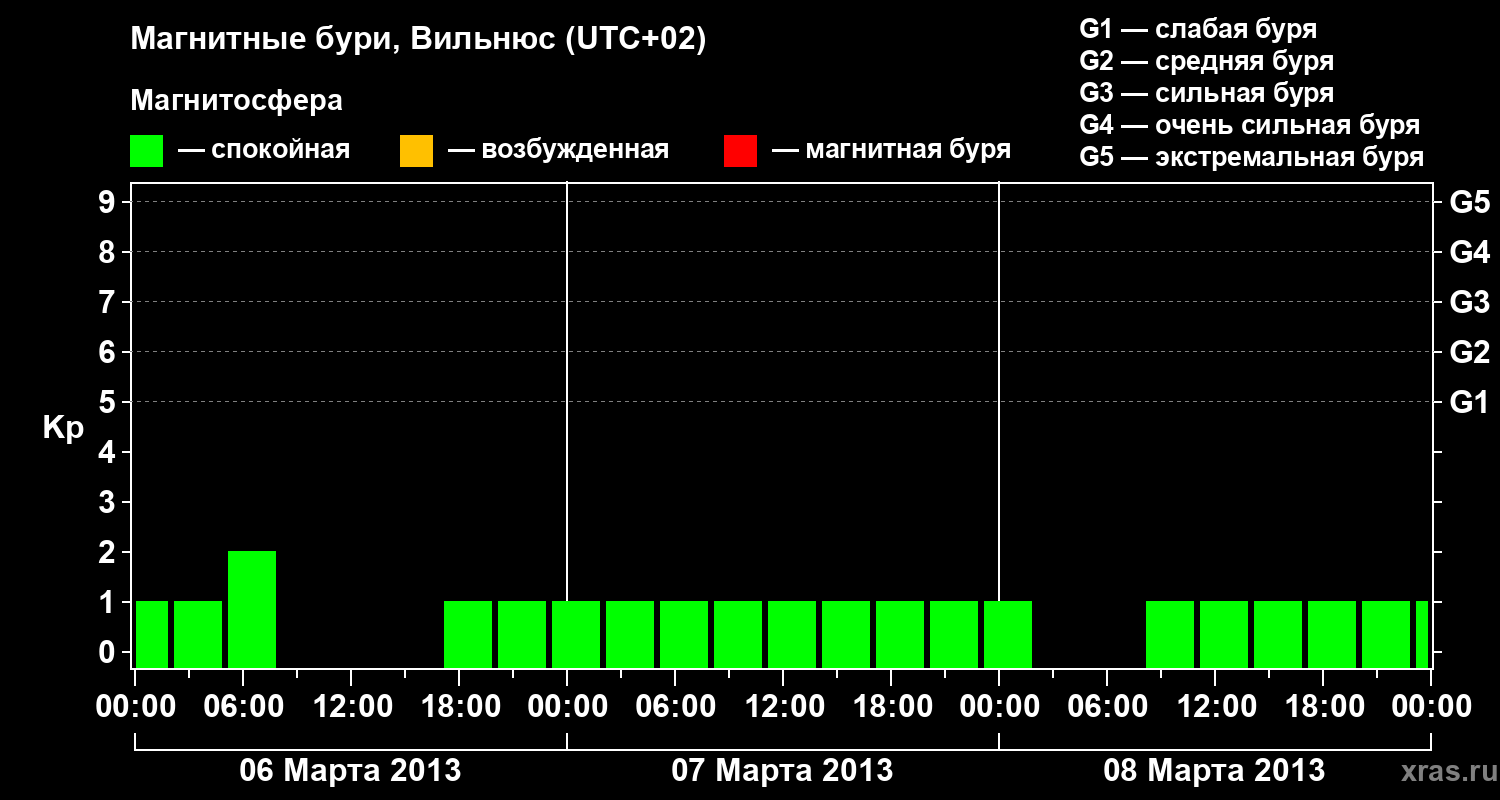Click the '08 Марта 2013' date label

[x=1214, y=771]
